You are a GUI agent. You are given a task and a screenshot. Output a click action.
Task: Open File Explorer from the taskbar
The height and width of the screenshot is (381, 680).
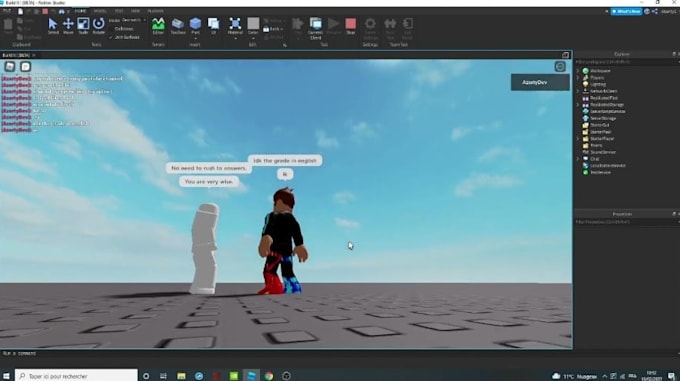tap(181, 376)
